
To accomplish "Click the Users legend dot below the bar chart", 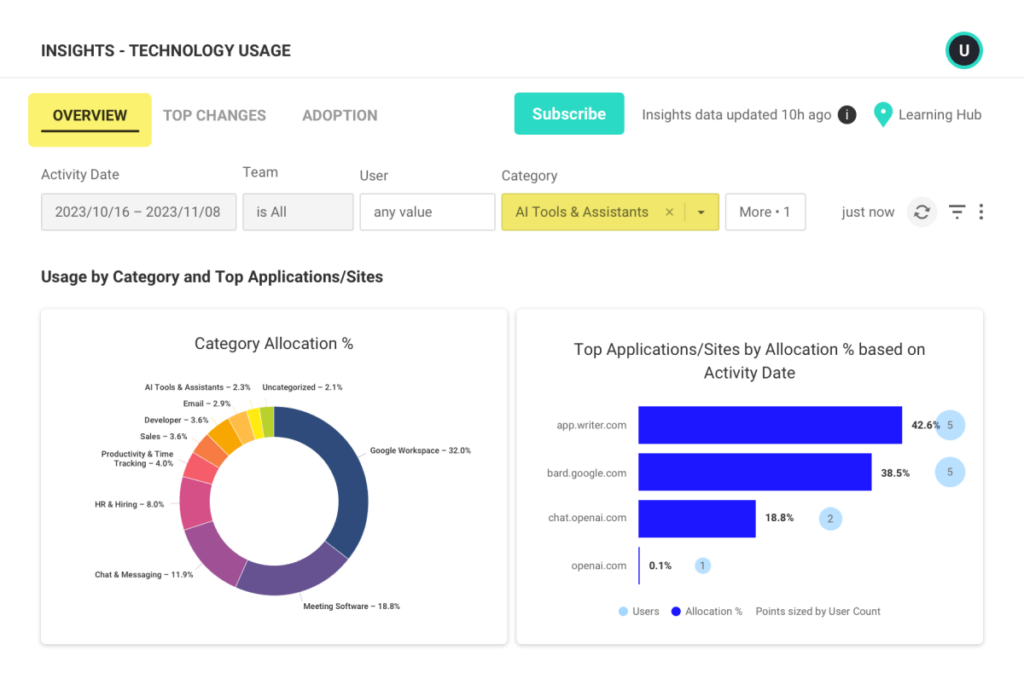I will [624, 611].
